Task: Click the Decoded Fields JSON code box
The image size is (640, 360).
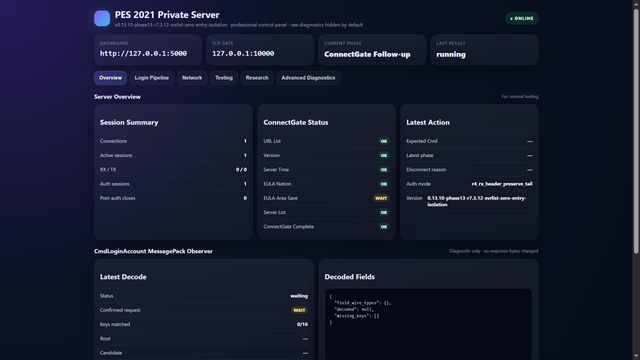Action: pyautogui.click(x=428, y=324)
